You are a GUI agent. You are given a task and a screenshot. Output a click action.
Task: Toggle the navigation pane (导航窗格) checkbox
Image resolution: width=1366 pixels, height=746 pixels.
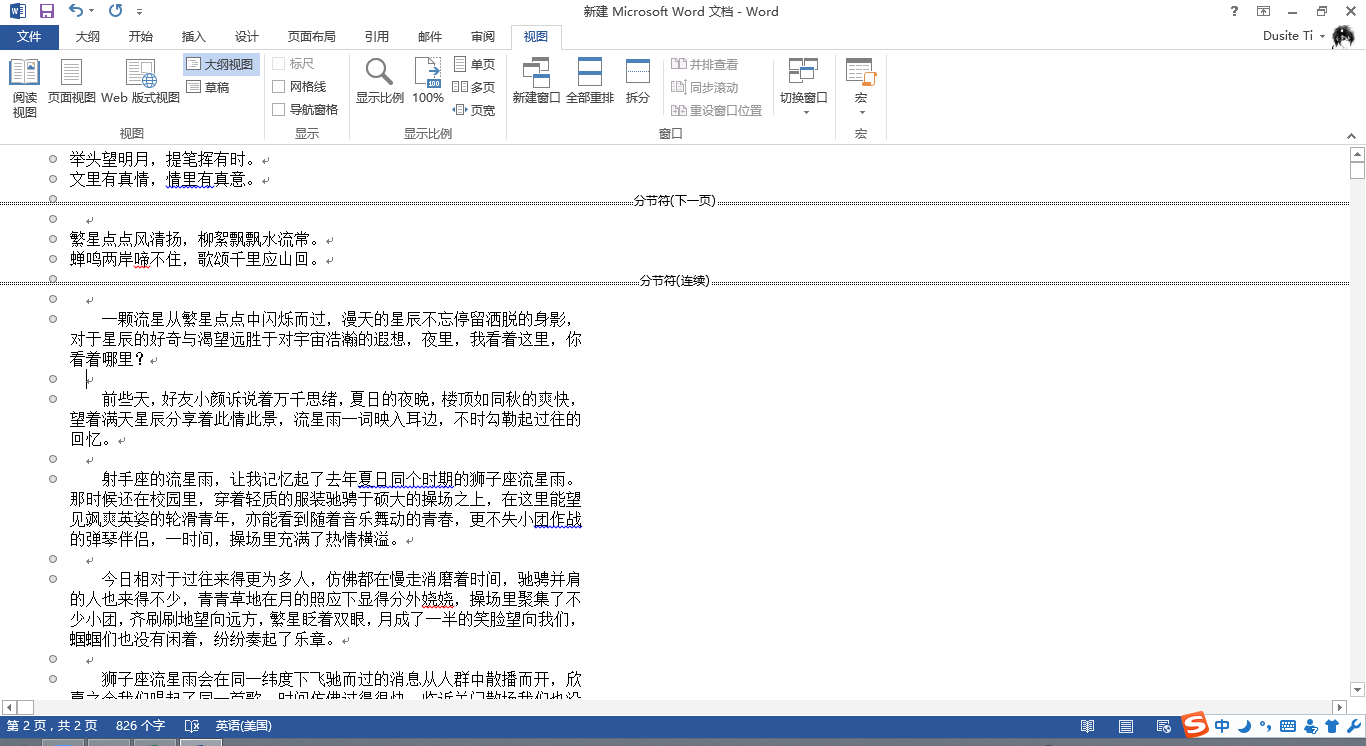(x=279, y=110)
